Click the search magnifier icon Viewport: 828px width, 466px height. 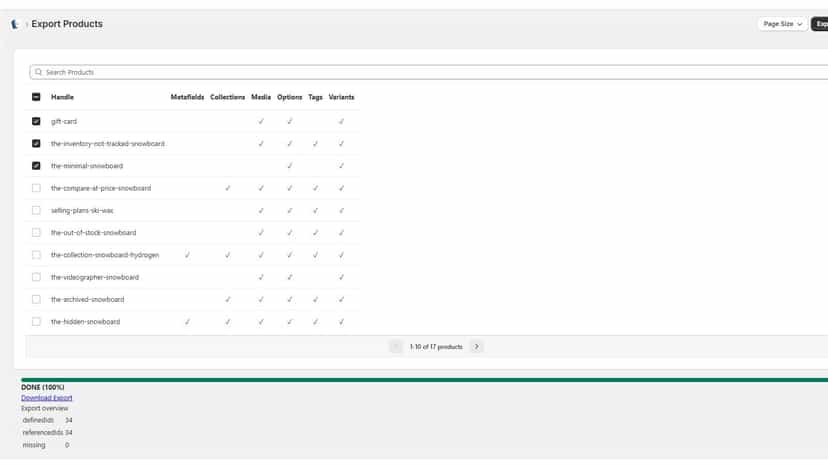(x=39, y=72)
